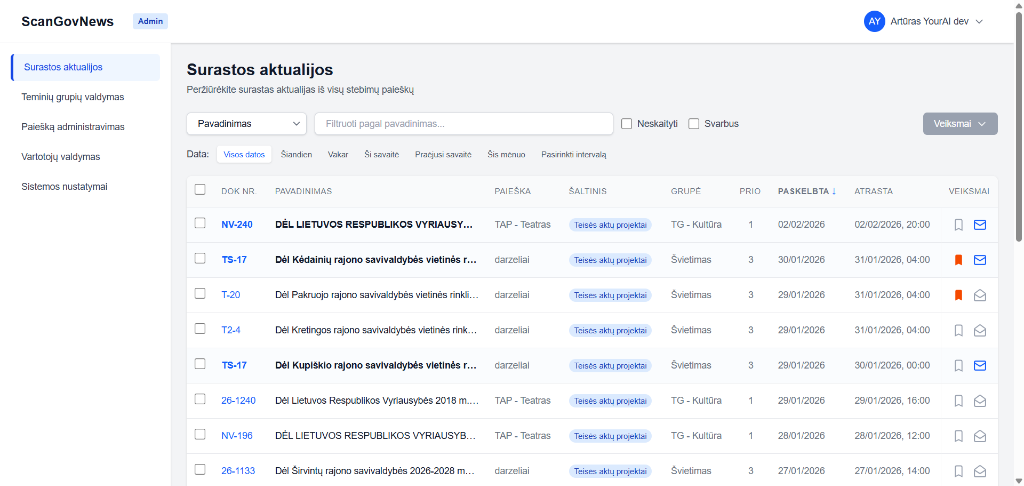Image resolution: width=1024 pixels, height=486 pixels.
Task: Bookmark the NV-196 row
Action: click(x=959, y=436)
